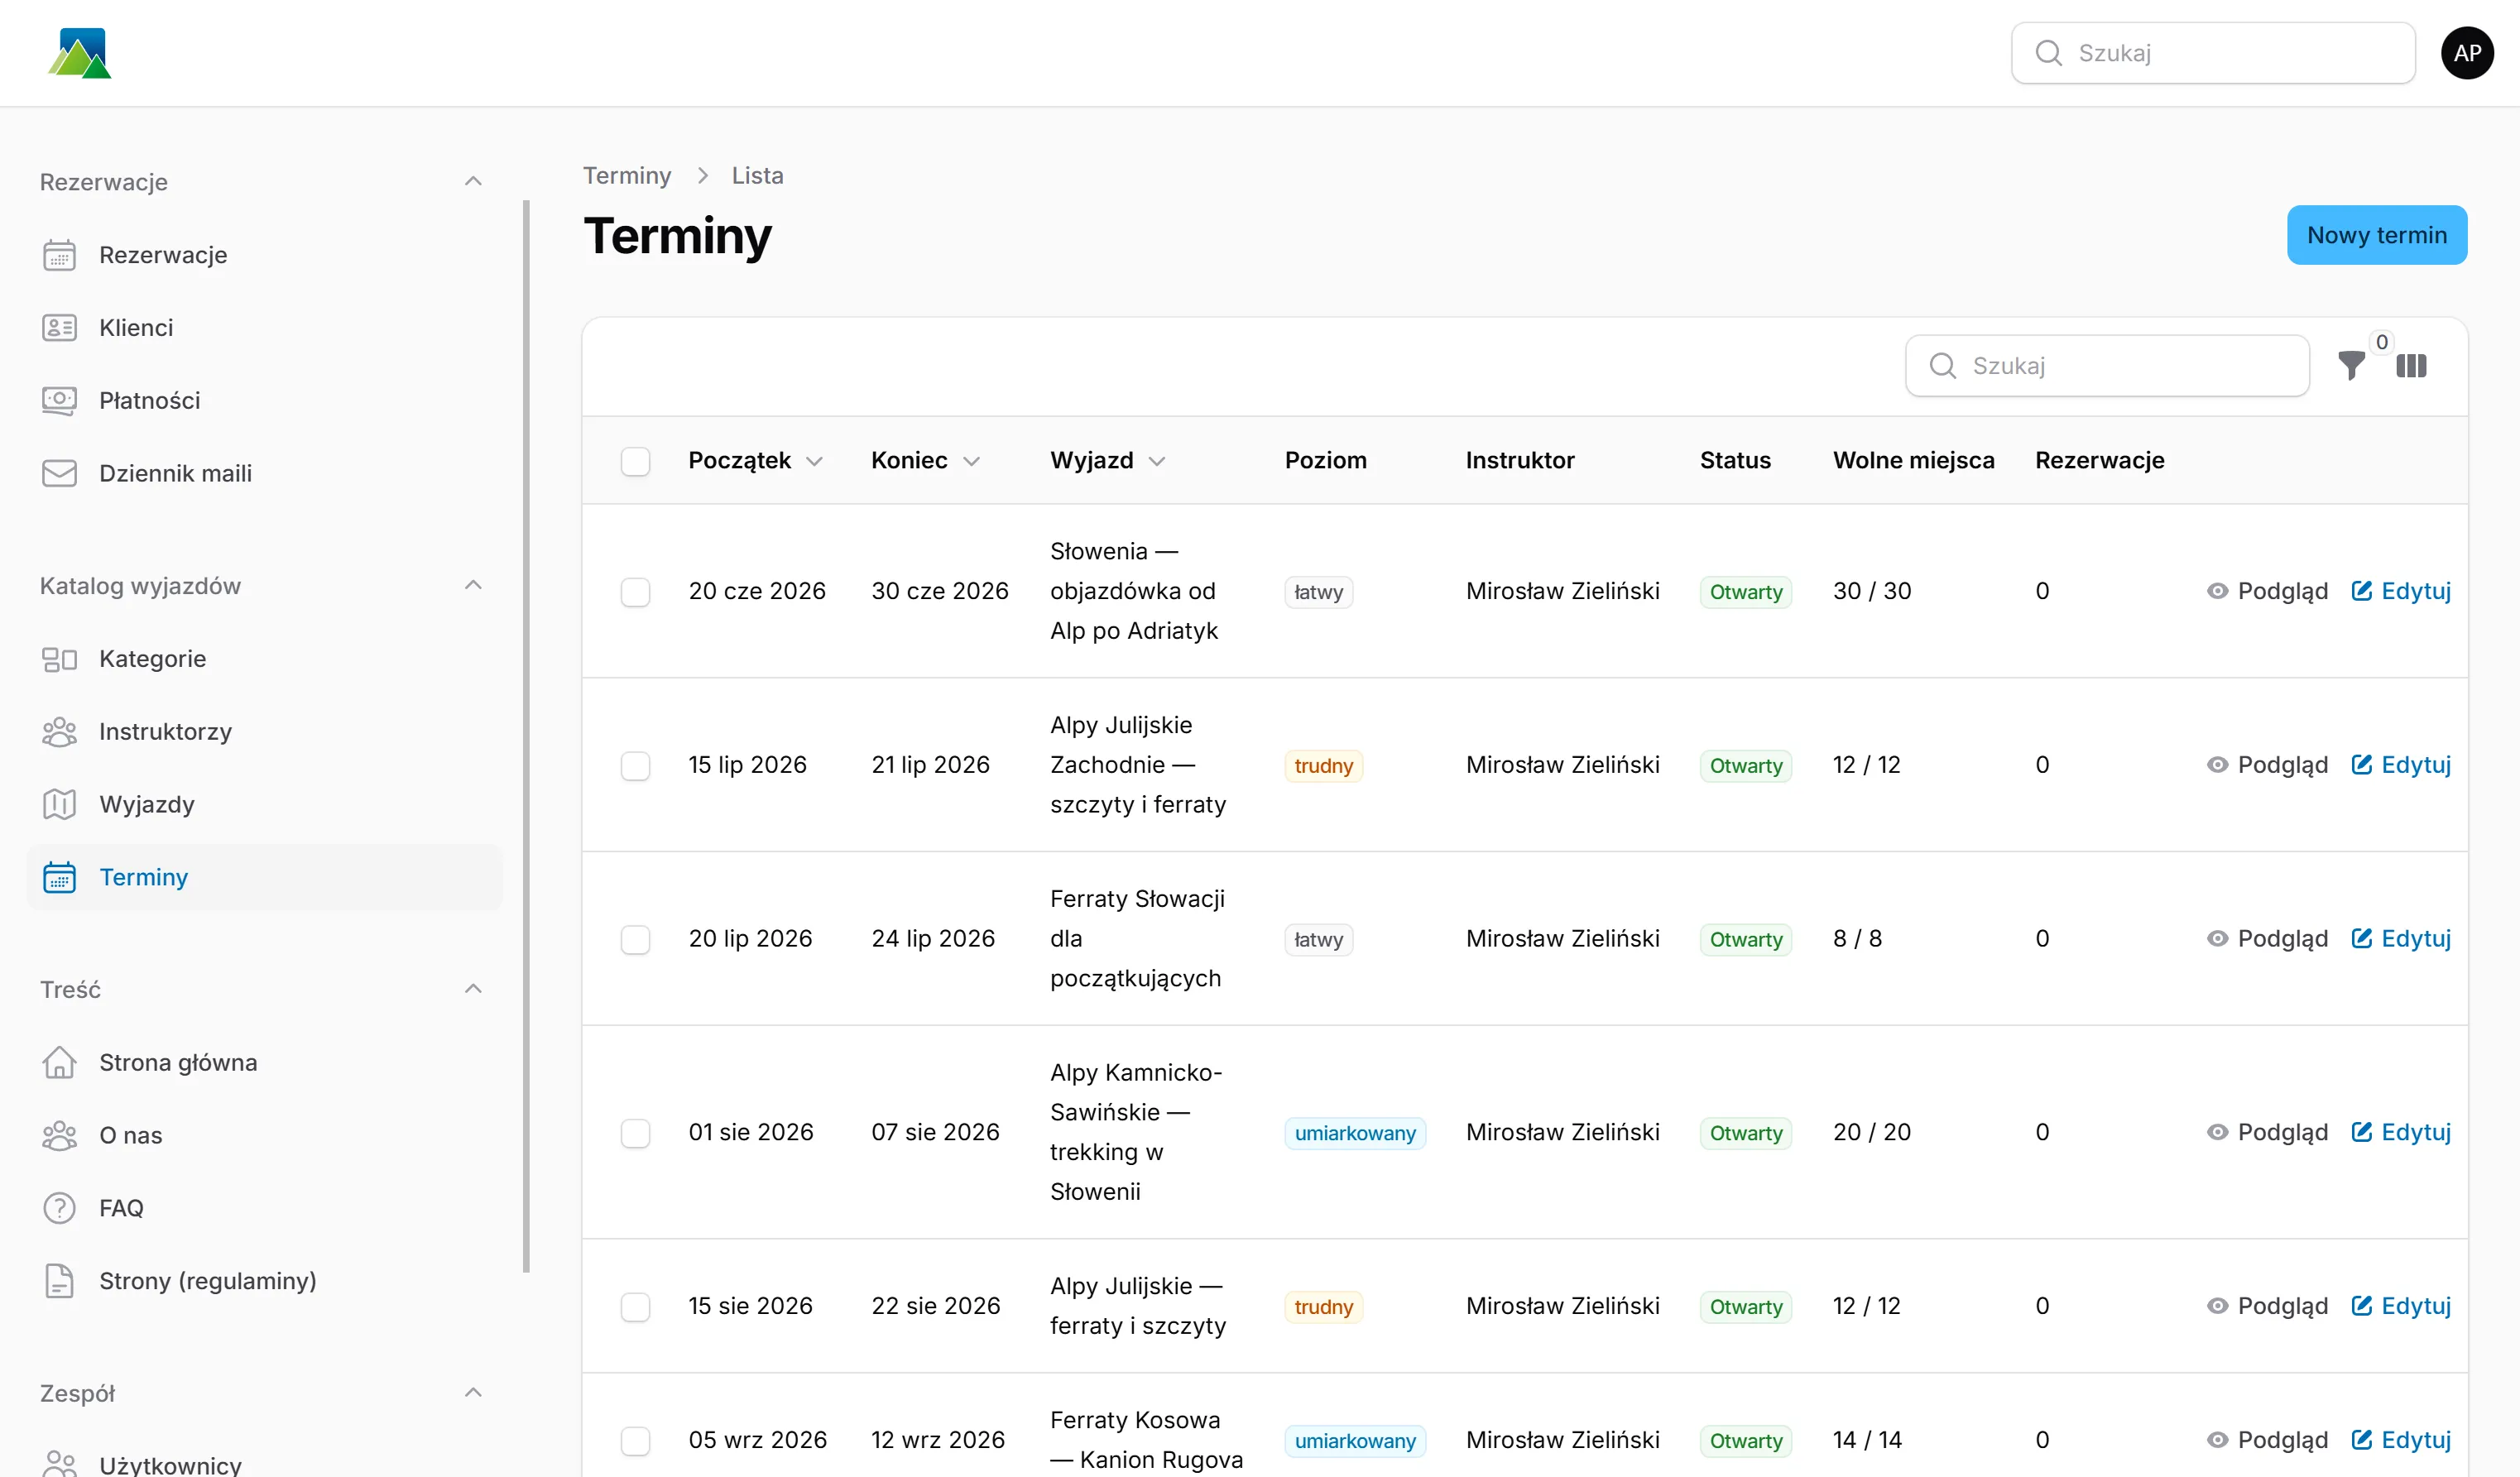The width and height of the screenshot is (2520, 1477).
Task: Click Terminy breadcrumb link
Action: click(627, 176)
